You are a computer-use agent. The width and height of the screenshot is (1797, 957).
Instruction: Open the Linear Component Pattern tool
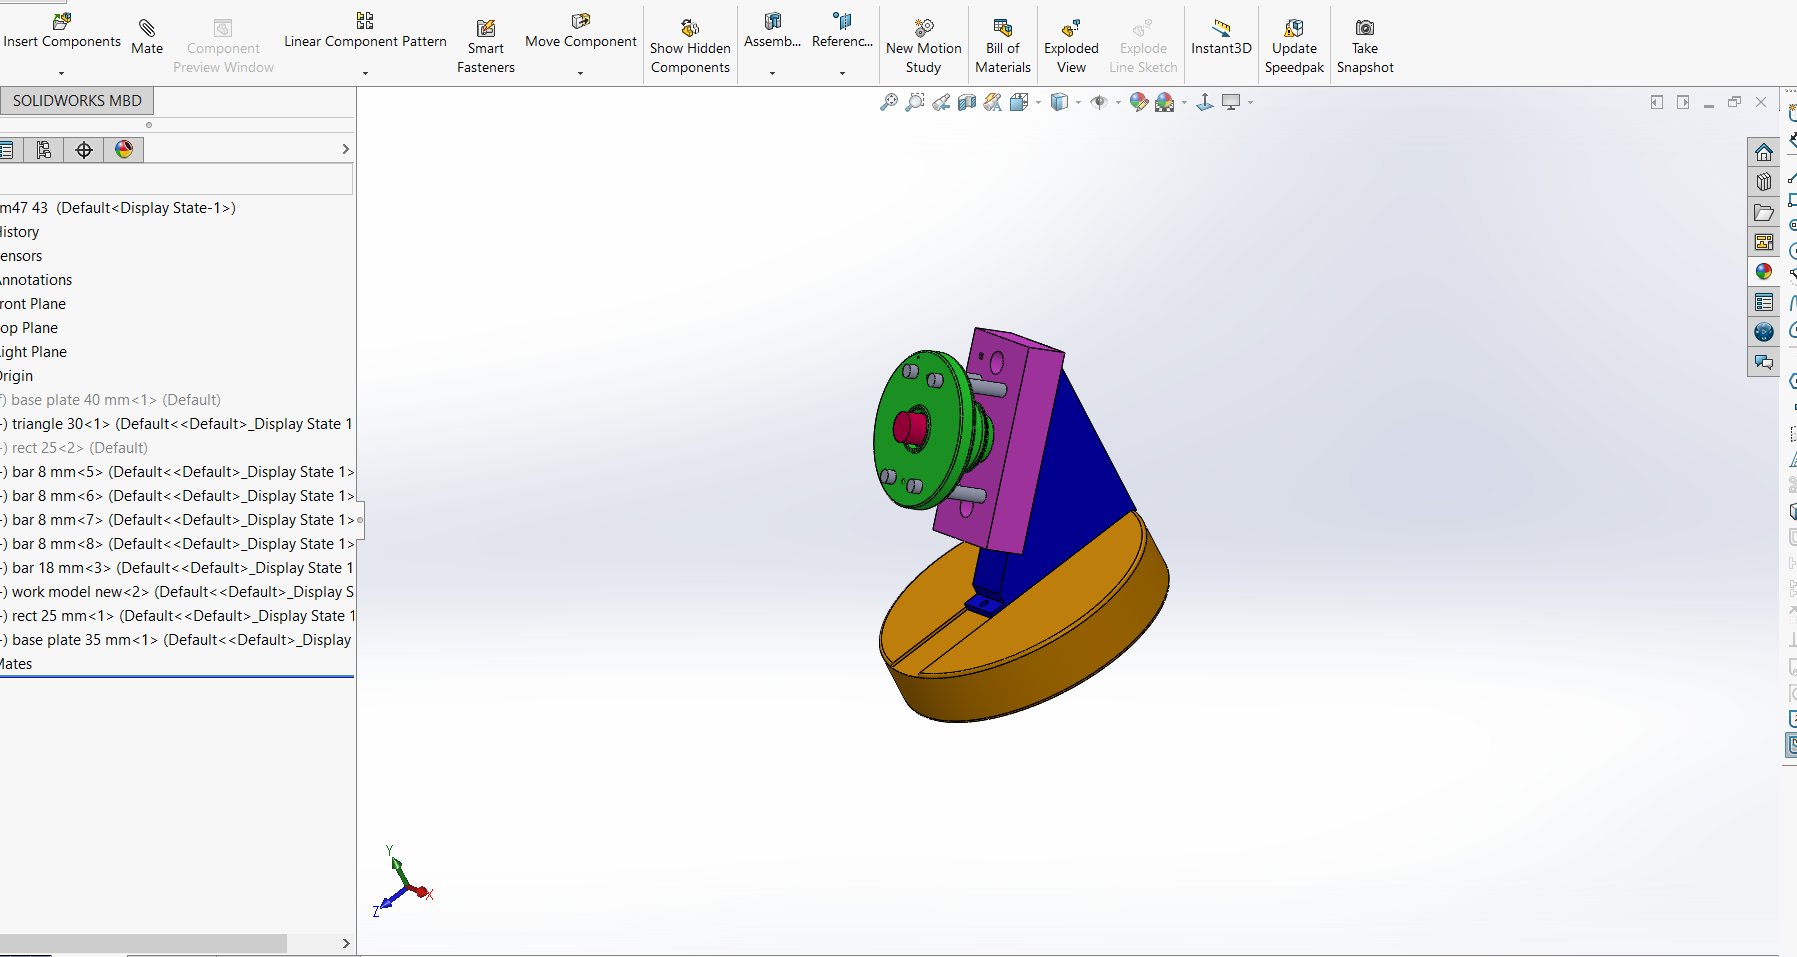(x=365, y=31)
